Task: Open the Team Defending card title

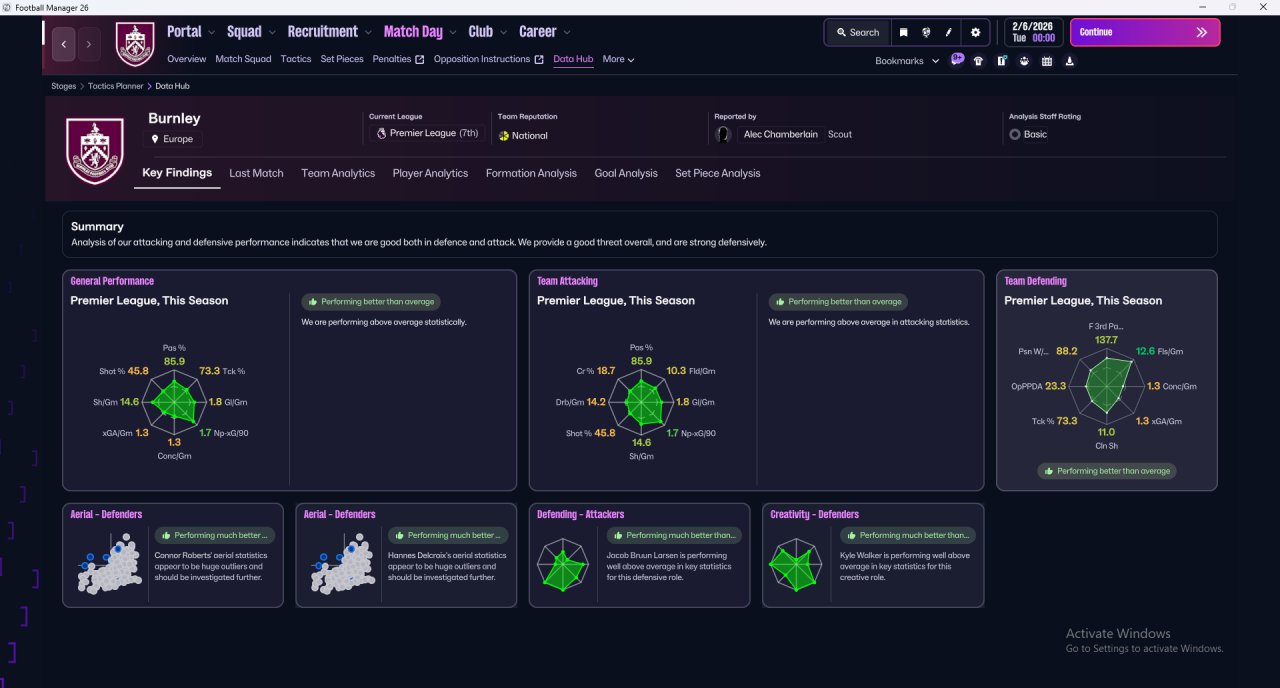Action: [1035, 281]
